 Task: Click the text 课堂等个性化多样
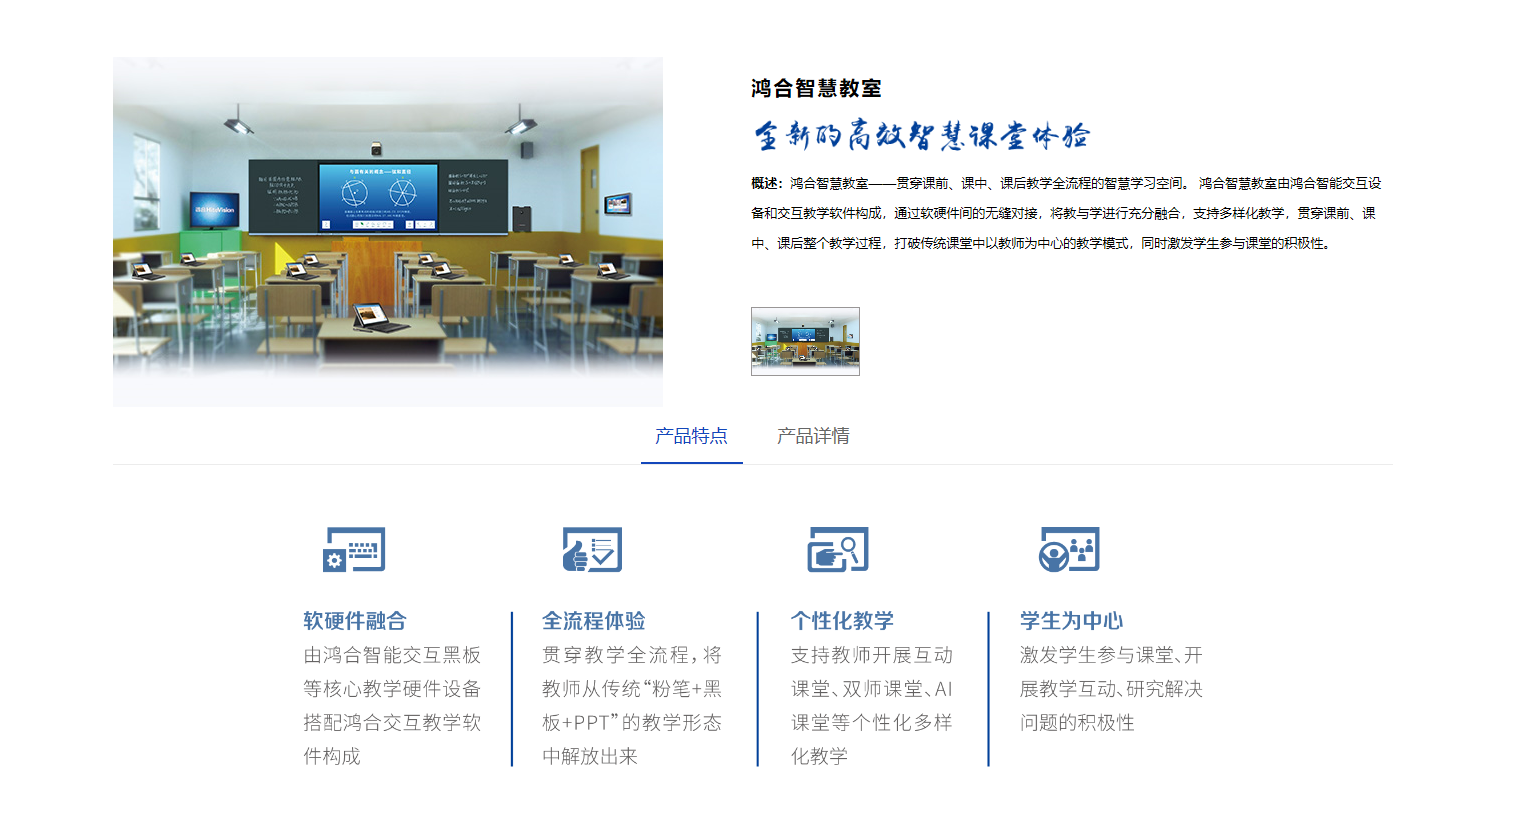872,723
